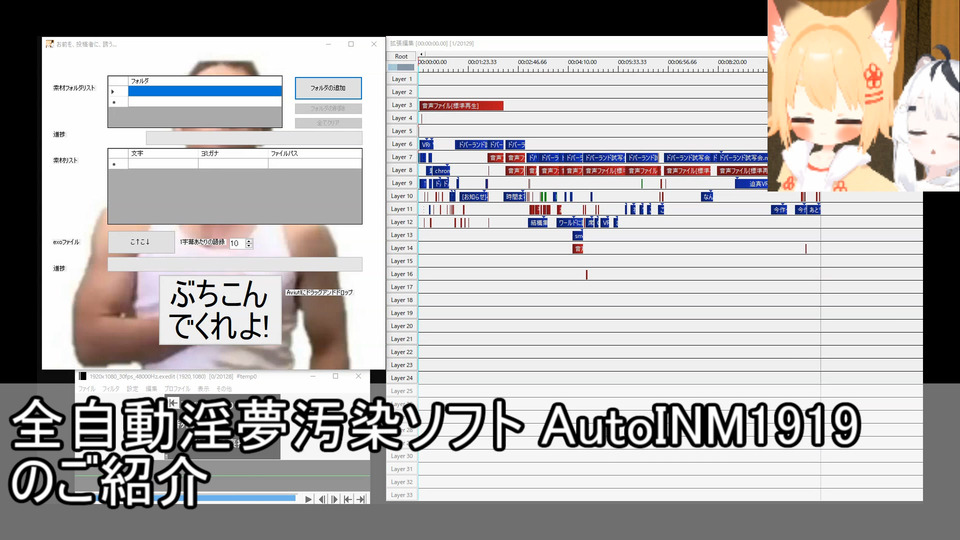Click the greyed 全てクリア button
The width and height of the screenshot is (960, 540).
click(328, 123)
